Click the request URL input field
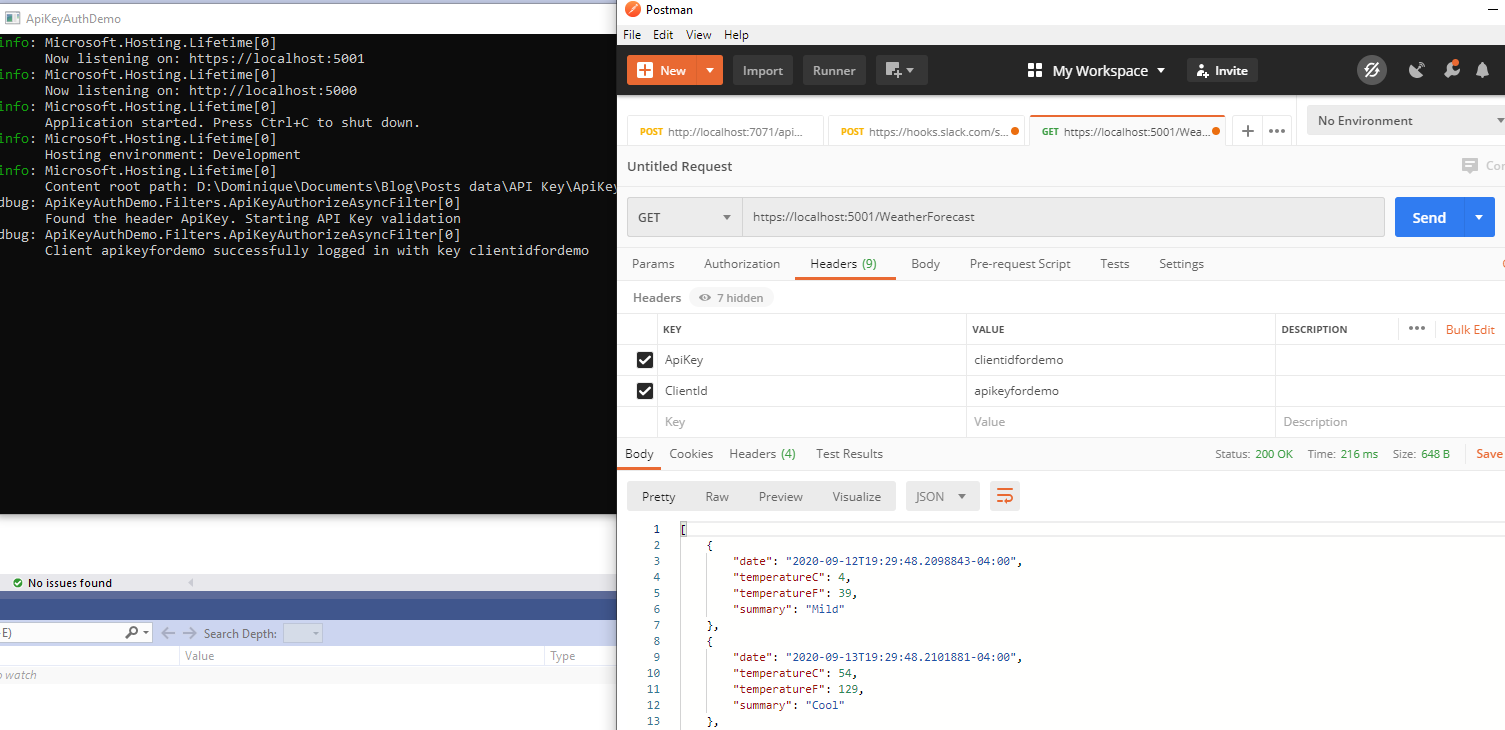Image resolution: width=1505 pixels, height=730 pixels. click(1063, 217)
